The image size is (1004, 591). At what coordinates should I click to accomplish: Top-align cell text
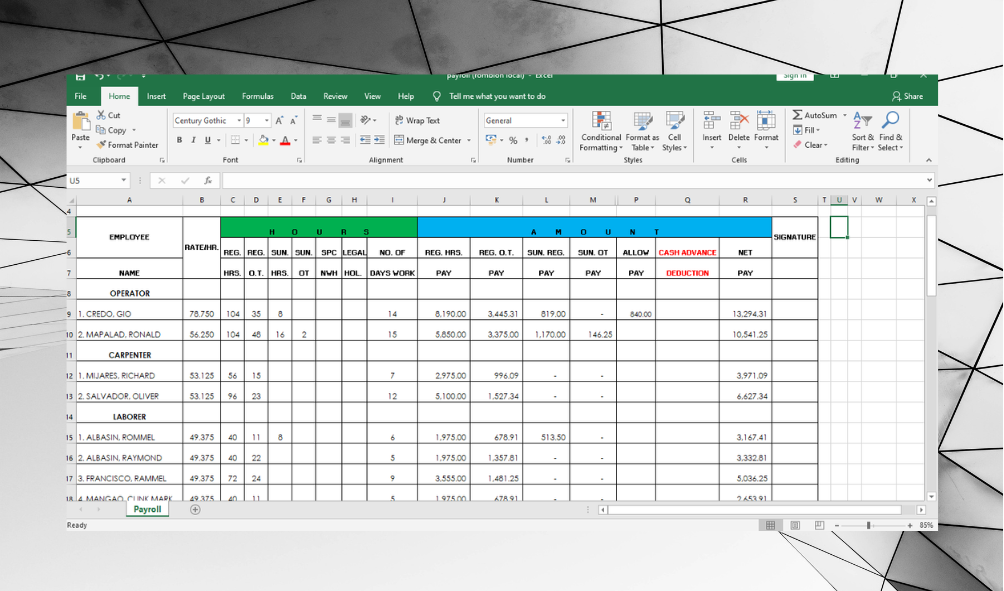317,120
